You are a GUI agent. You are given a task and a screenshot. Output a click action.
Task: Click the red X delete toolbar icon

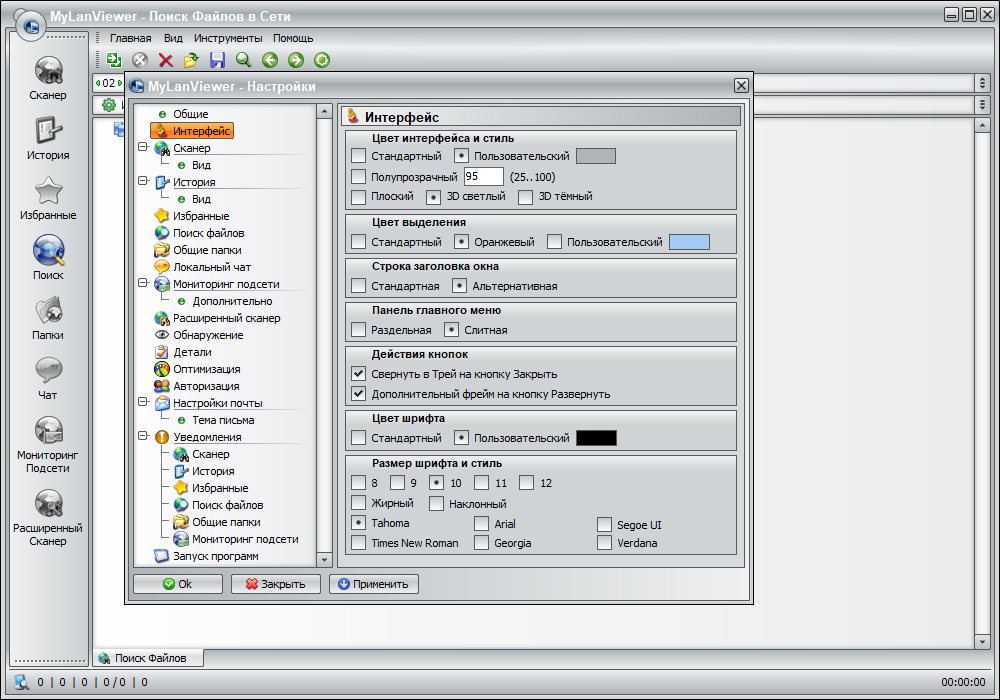pyautogui.click(x=166, y=60)
